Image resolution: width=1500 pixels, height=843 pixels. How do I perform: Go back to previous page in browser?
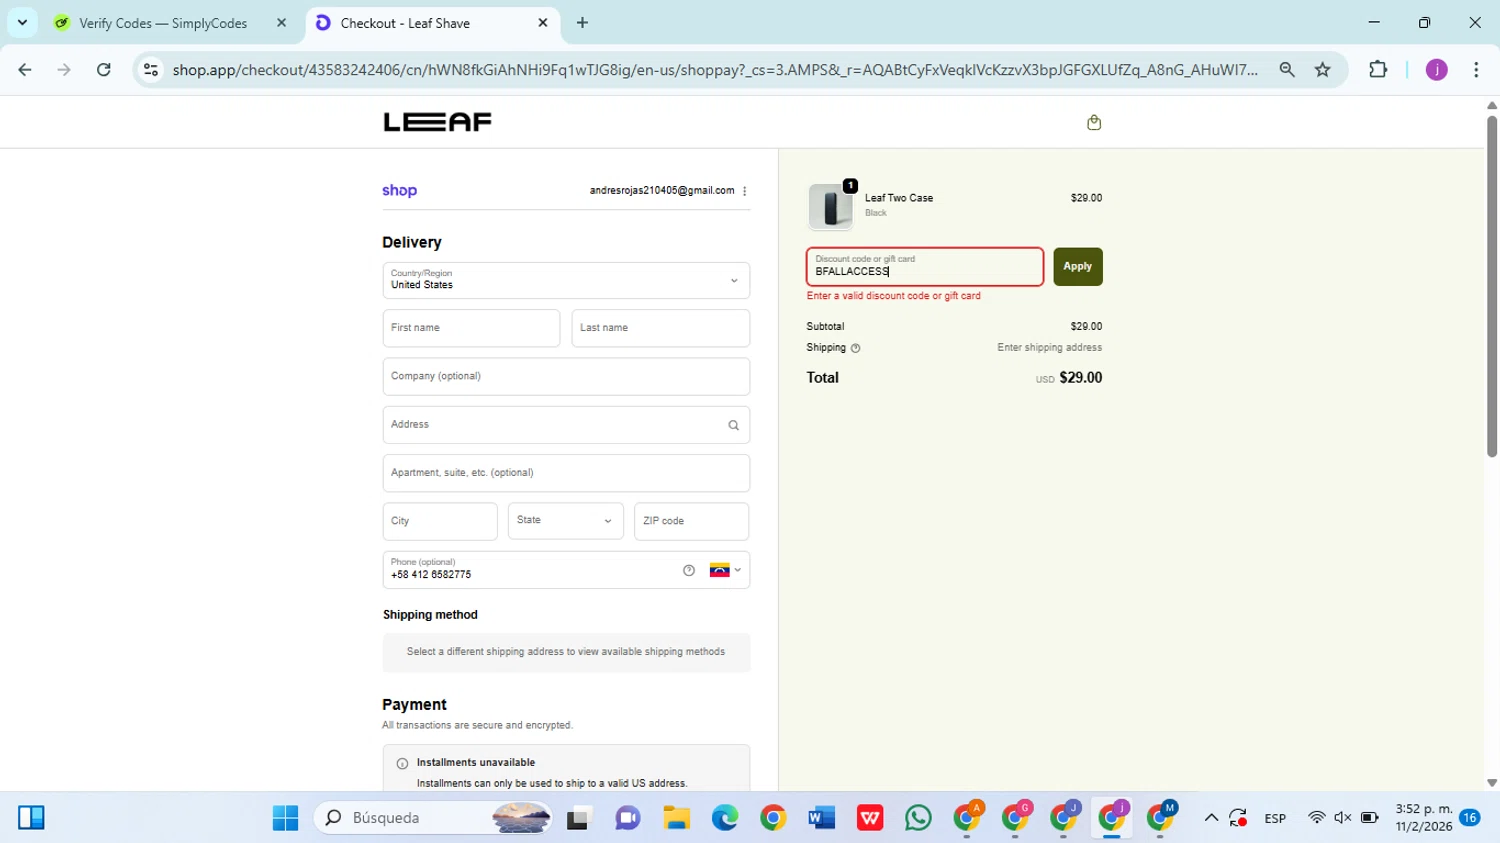[25, 69]
